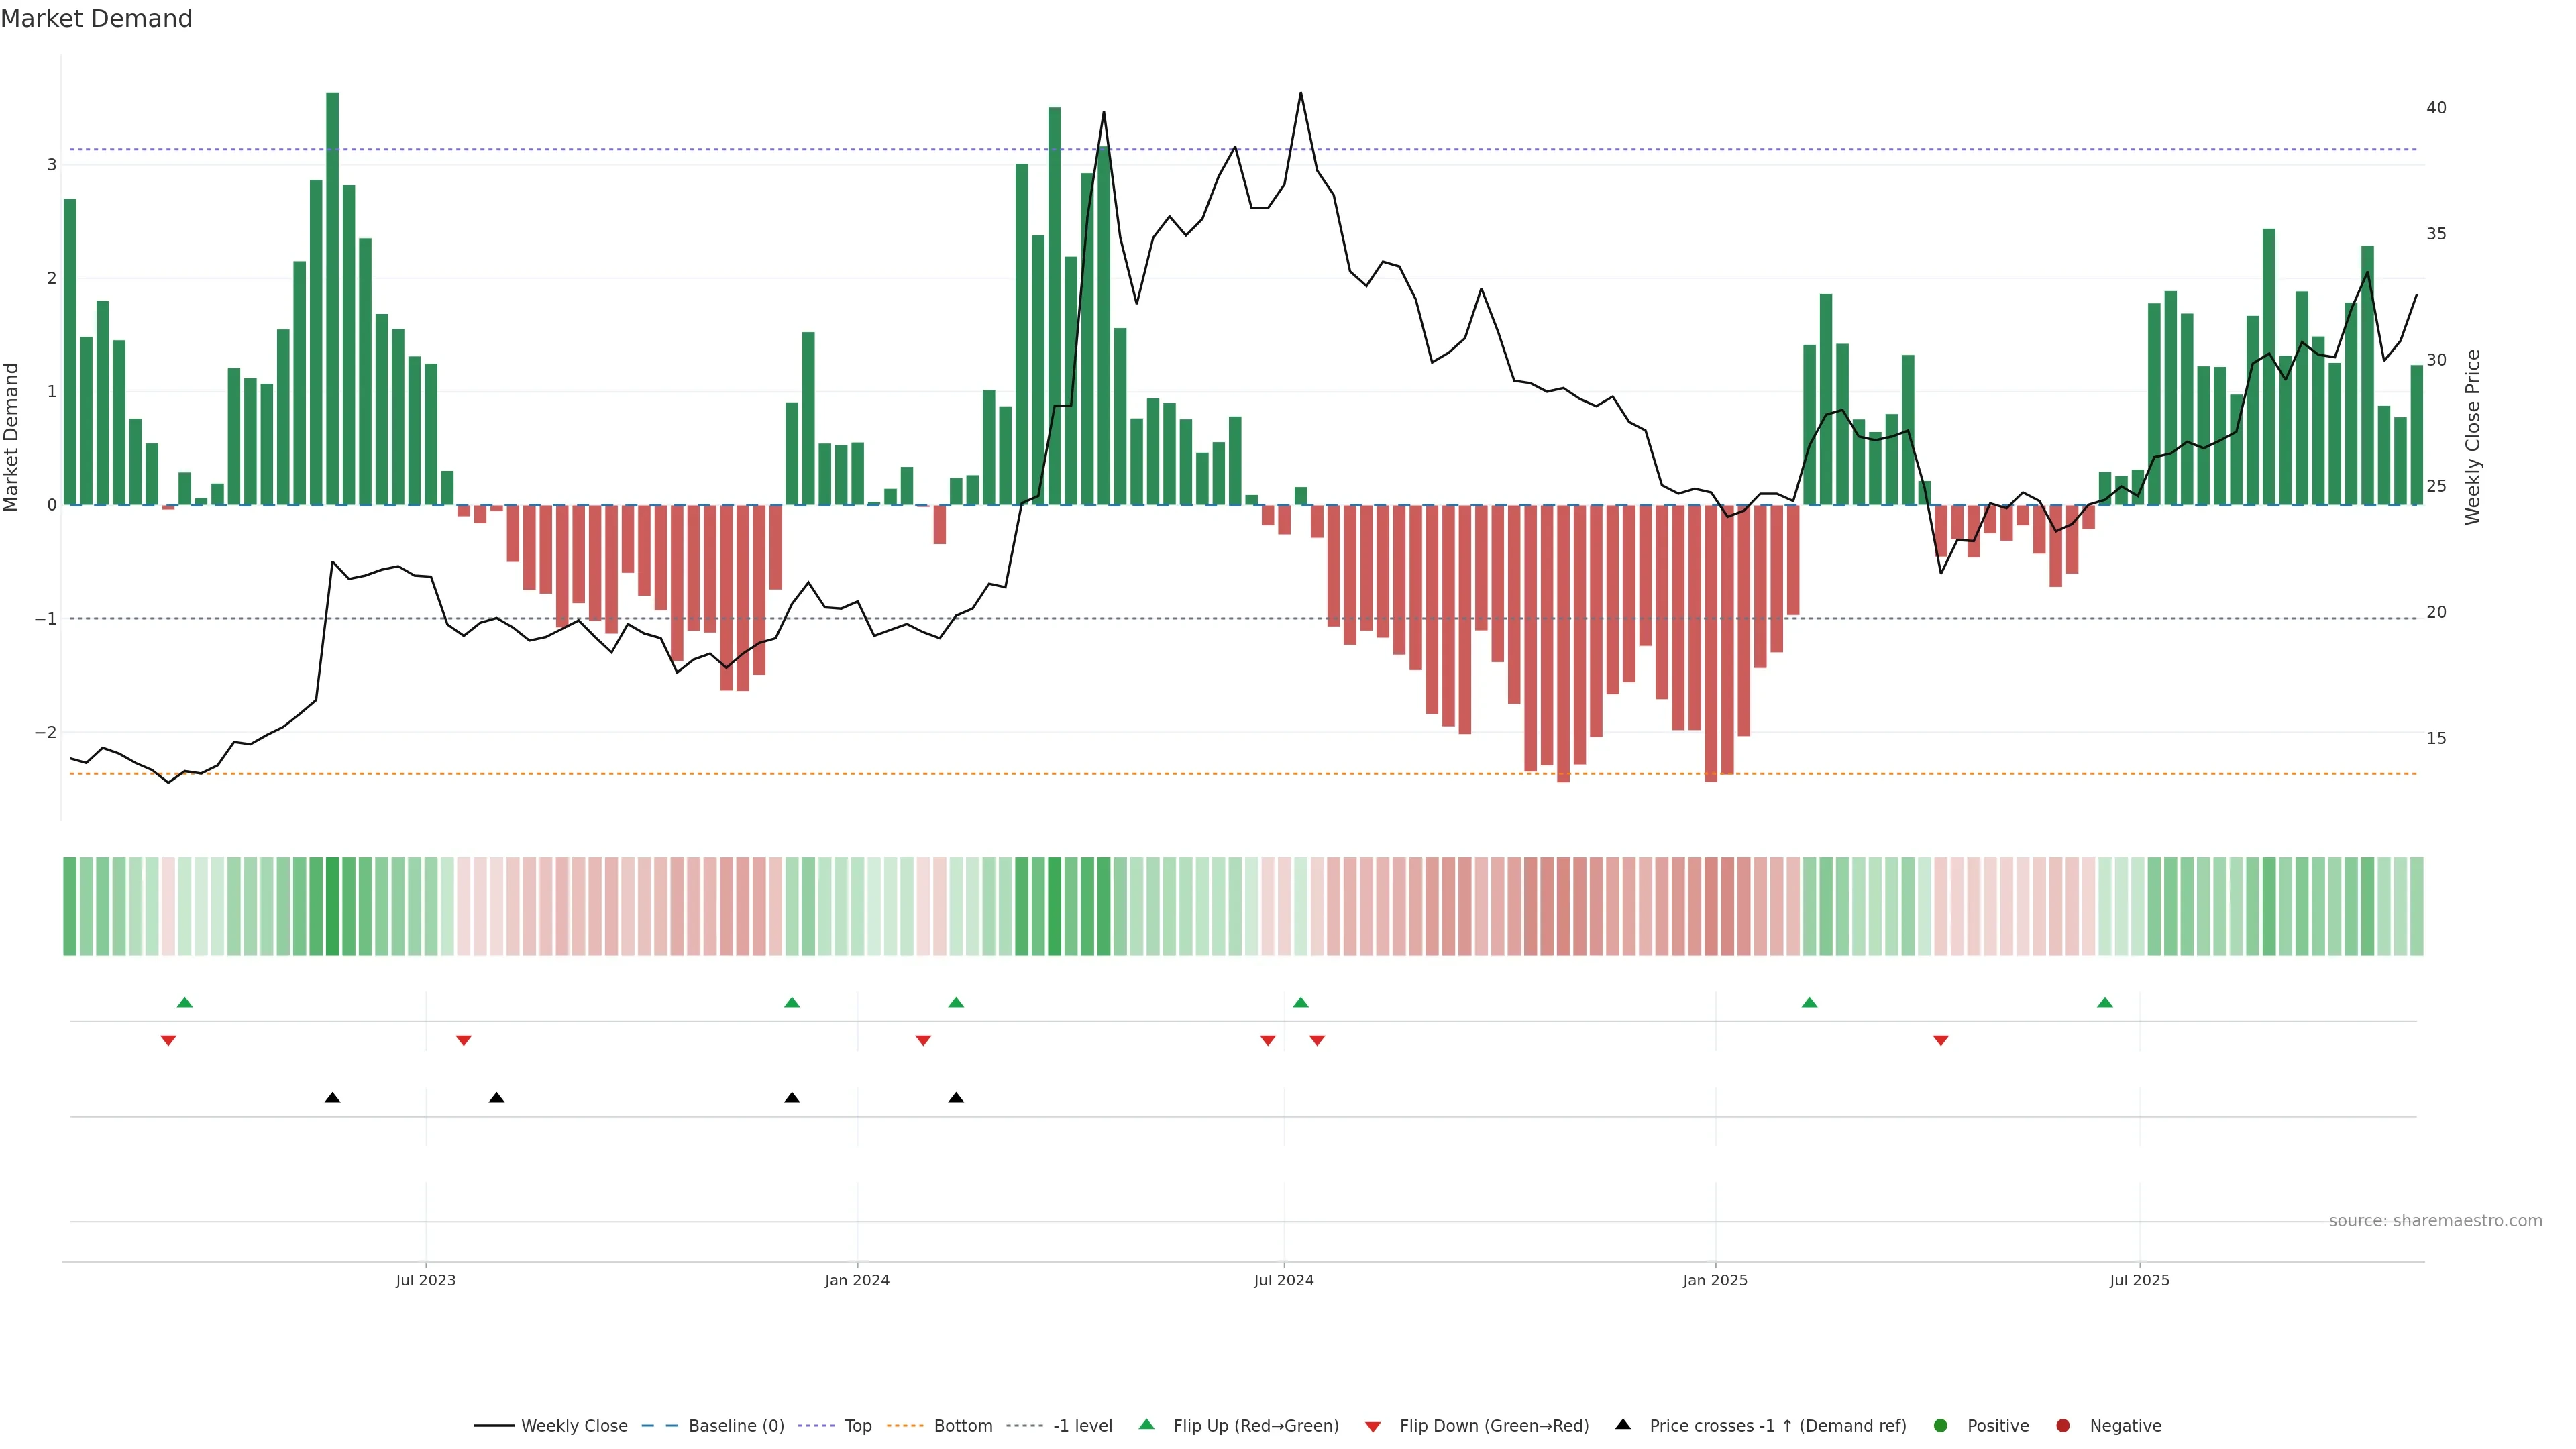Click the dark red Negative circle legend icon

(x=2063, y=1425)
